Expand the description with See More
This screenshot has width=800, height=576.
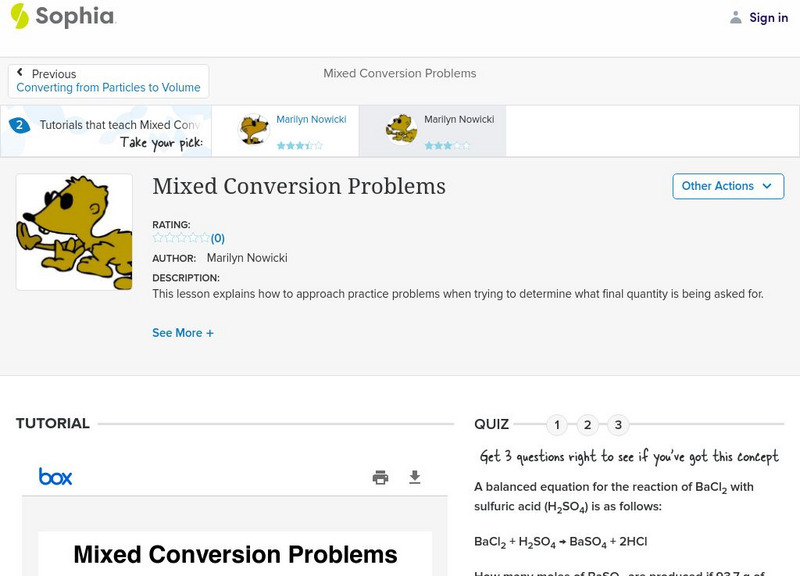[183, 332]
